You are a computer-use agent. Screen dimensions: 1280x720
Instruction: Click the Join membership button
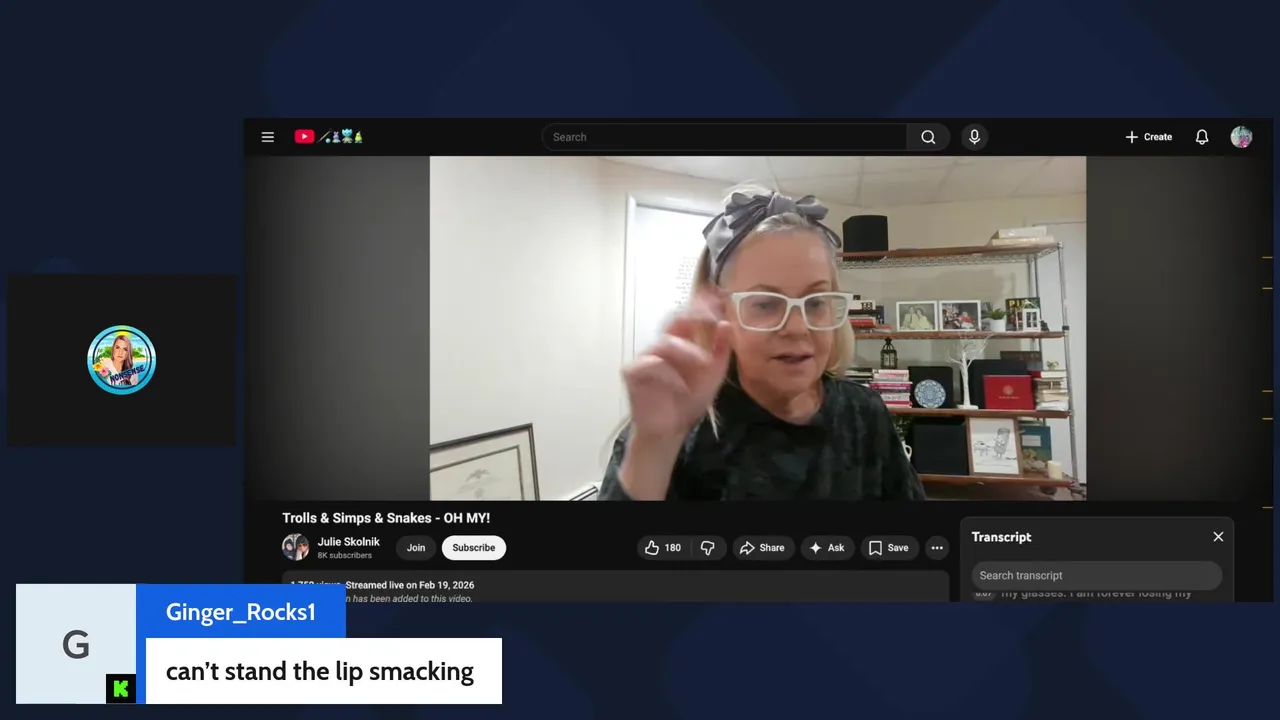[x=416, y=548]
